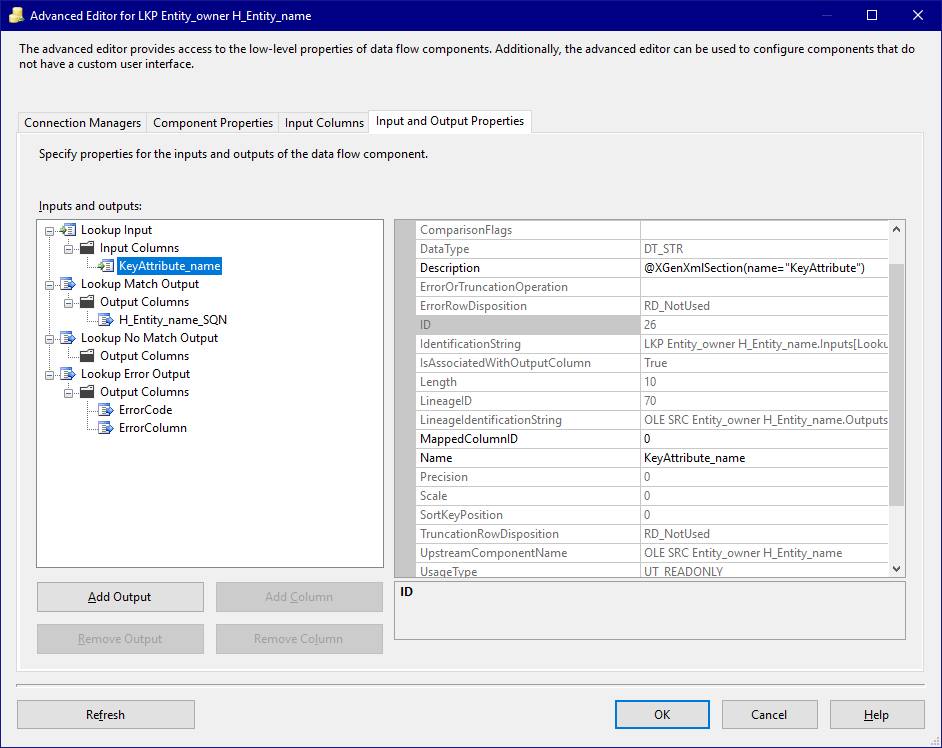Collapse the Input Columns folder node
942x748 pixels.
pos(68,249)
